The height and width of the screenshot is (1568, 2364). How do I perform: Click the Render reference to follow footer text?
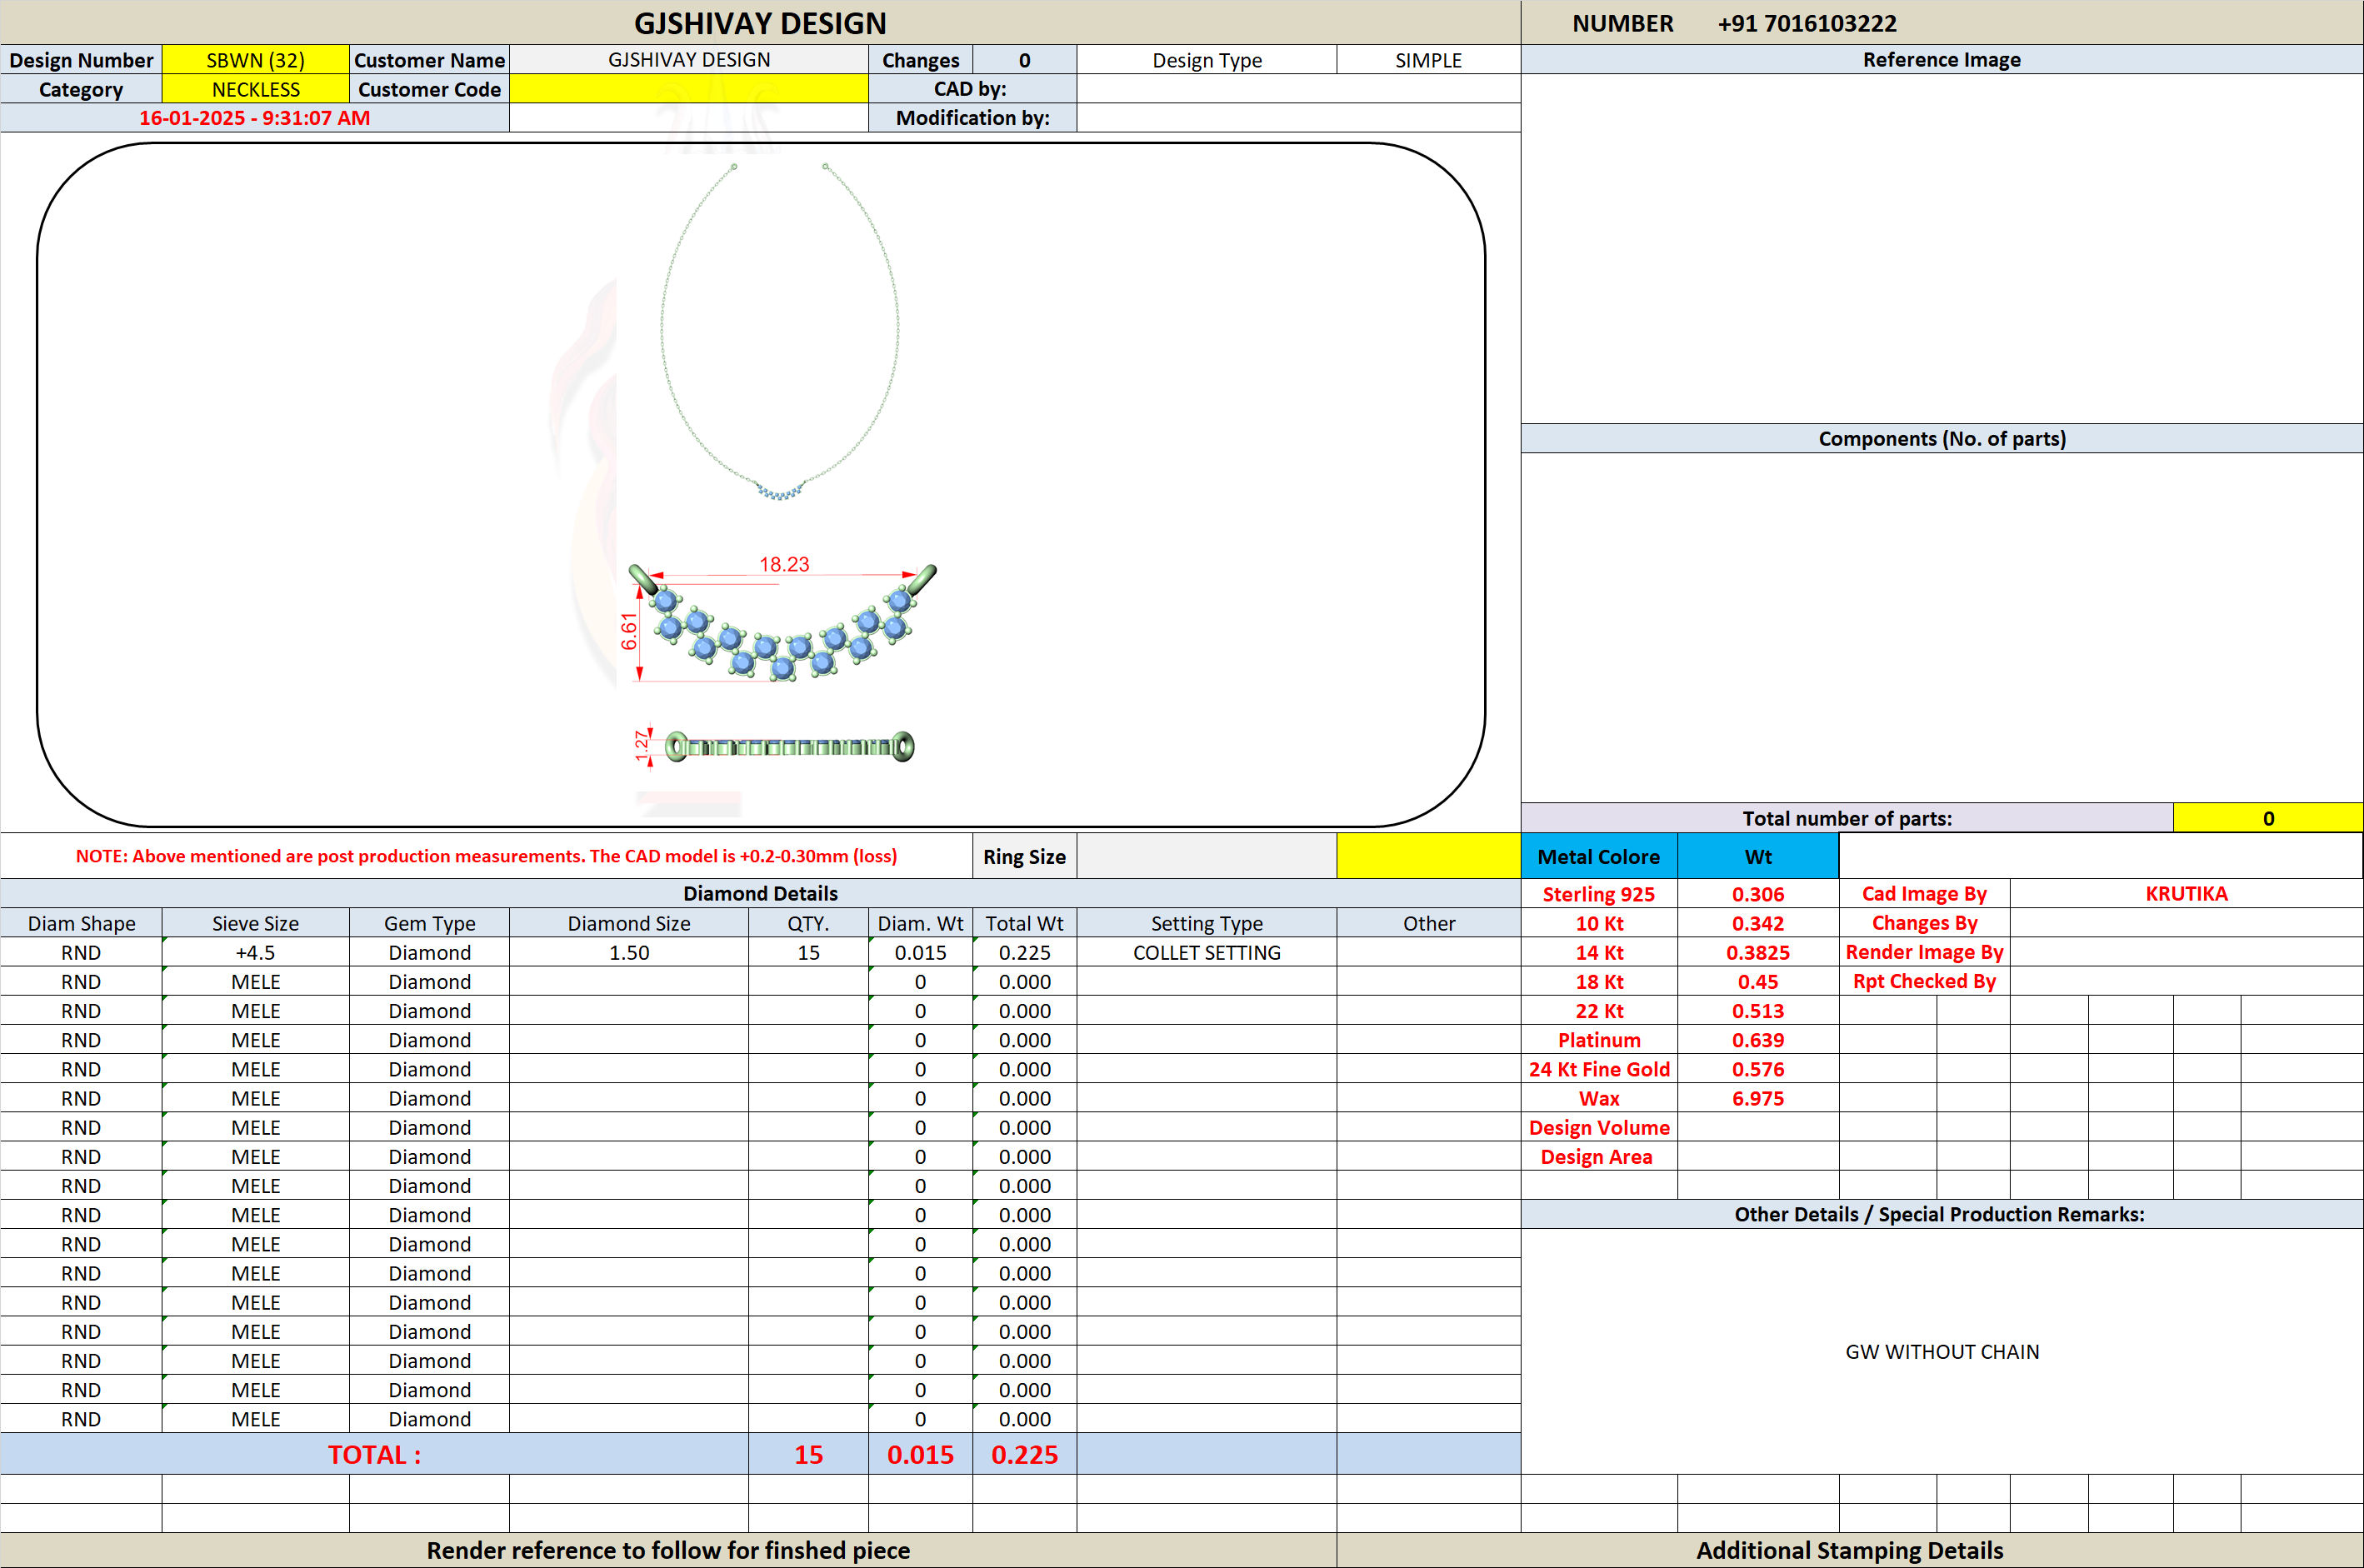[668, 1550]
